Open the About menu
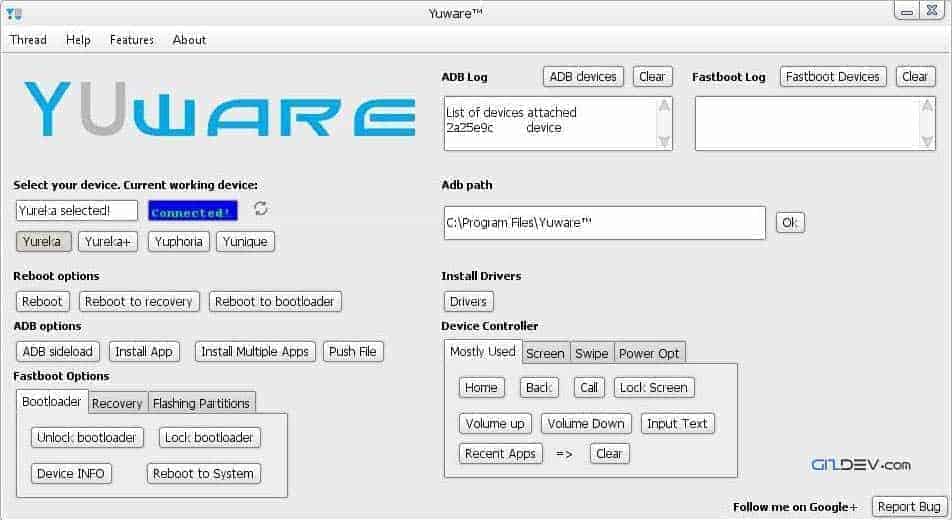Screen dimensions: 952x520 (189, 40)
